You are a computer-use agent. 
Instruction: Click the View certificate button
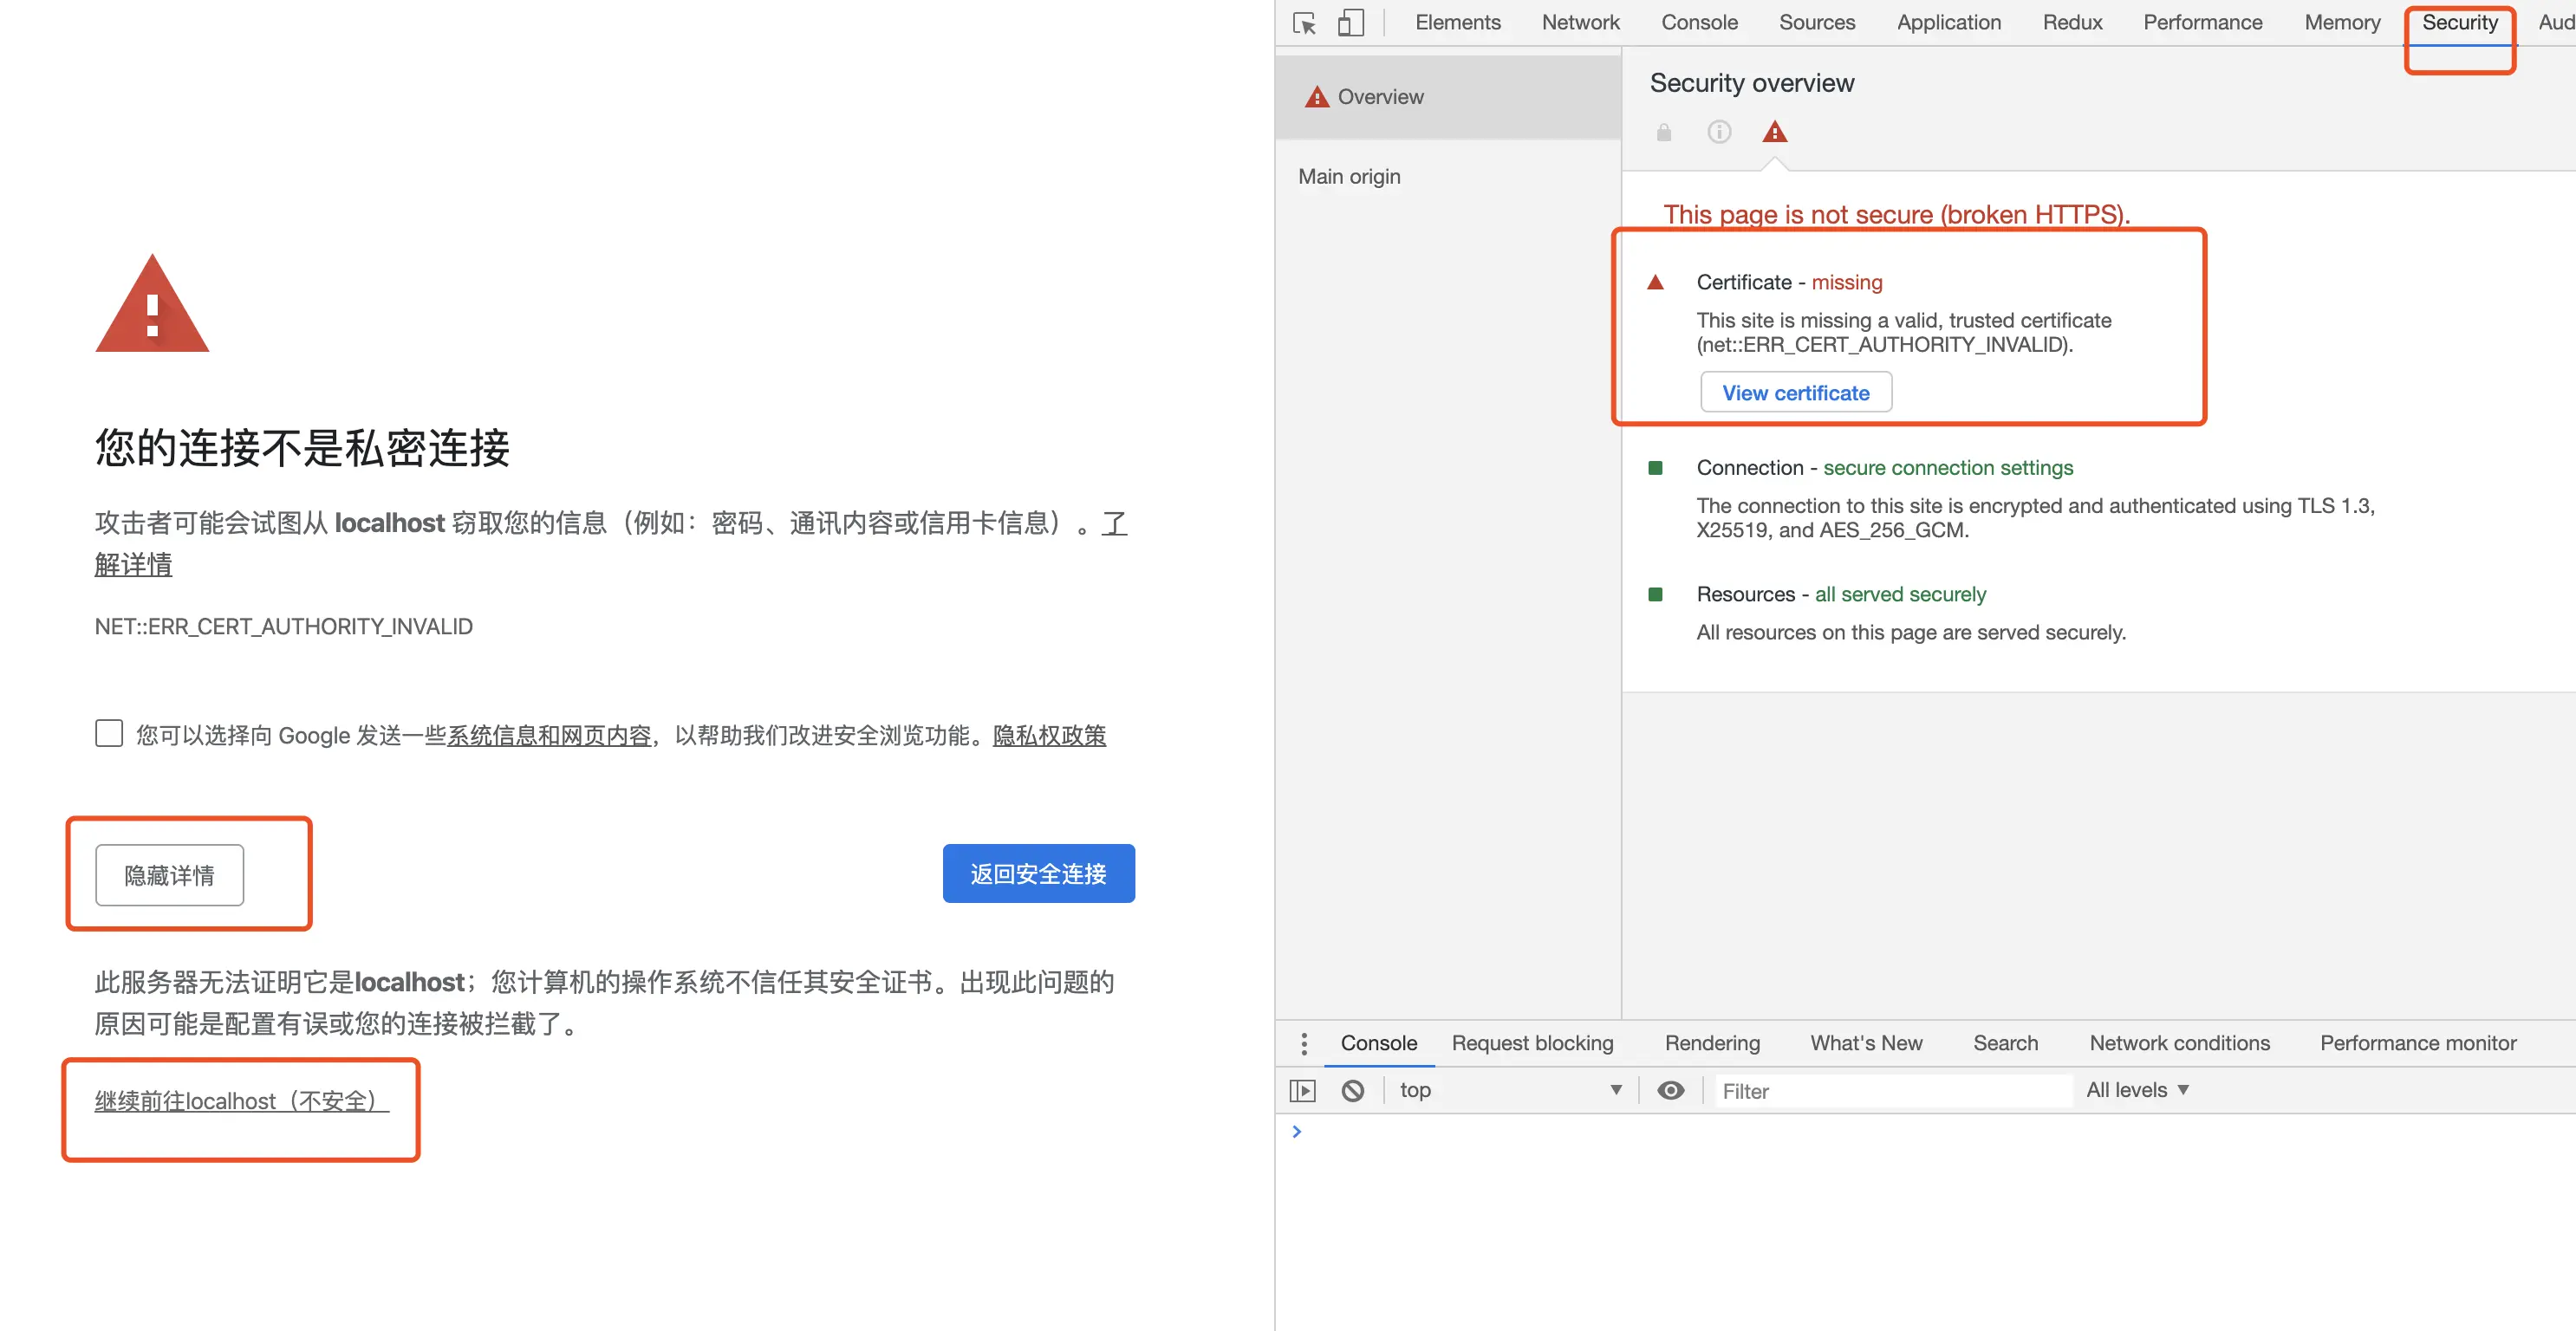pyautogui.click(x=1795, y=393)
